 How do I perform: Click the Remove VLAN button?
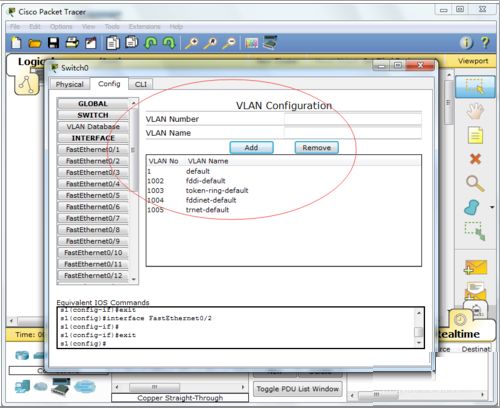(x=316, y=147)
